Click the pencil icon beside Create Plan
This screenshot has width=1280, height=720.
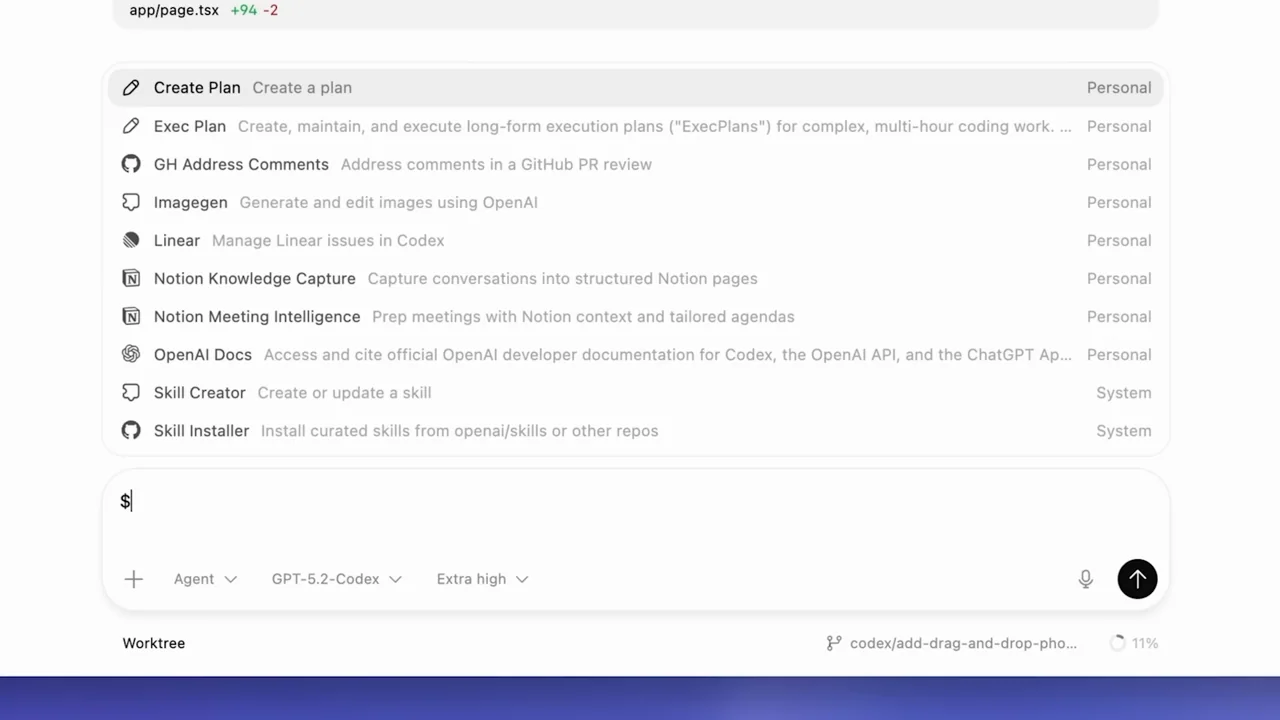(131, 88)
